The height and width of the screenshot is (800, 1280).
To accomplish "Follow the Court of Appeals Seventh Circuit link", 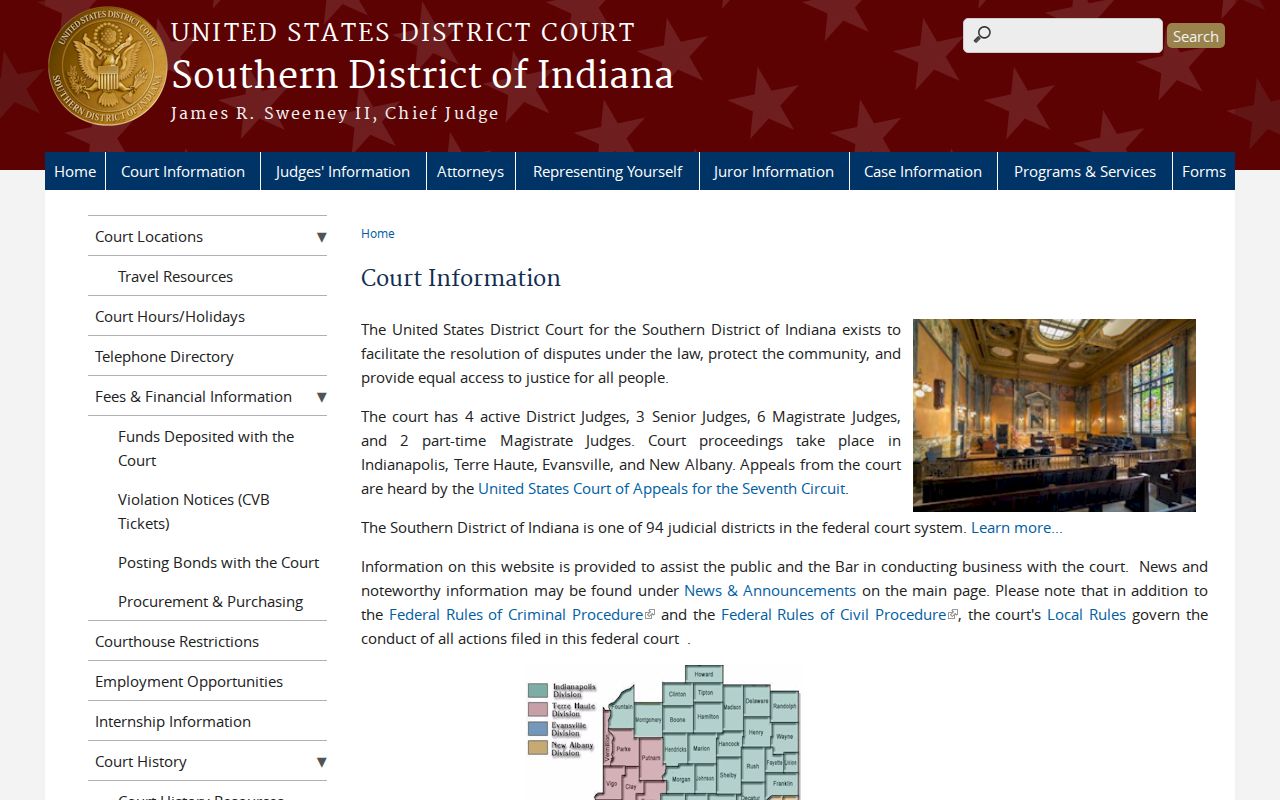I will point(662,488).
